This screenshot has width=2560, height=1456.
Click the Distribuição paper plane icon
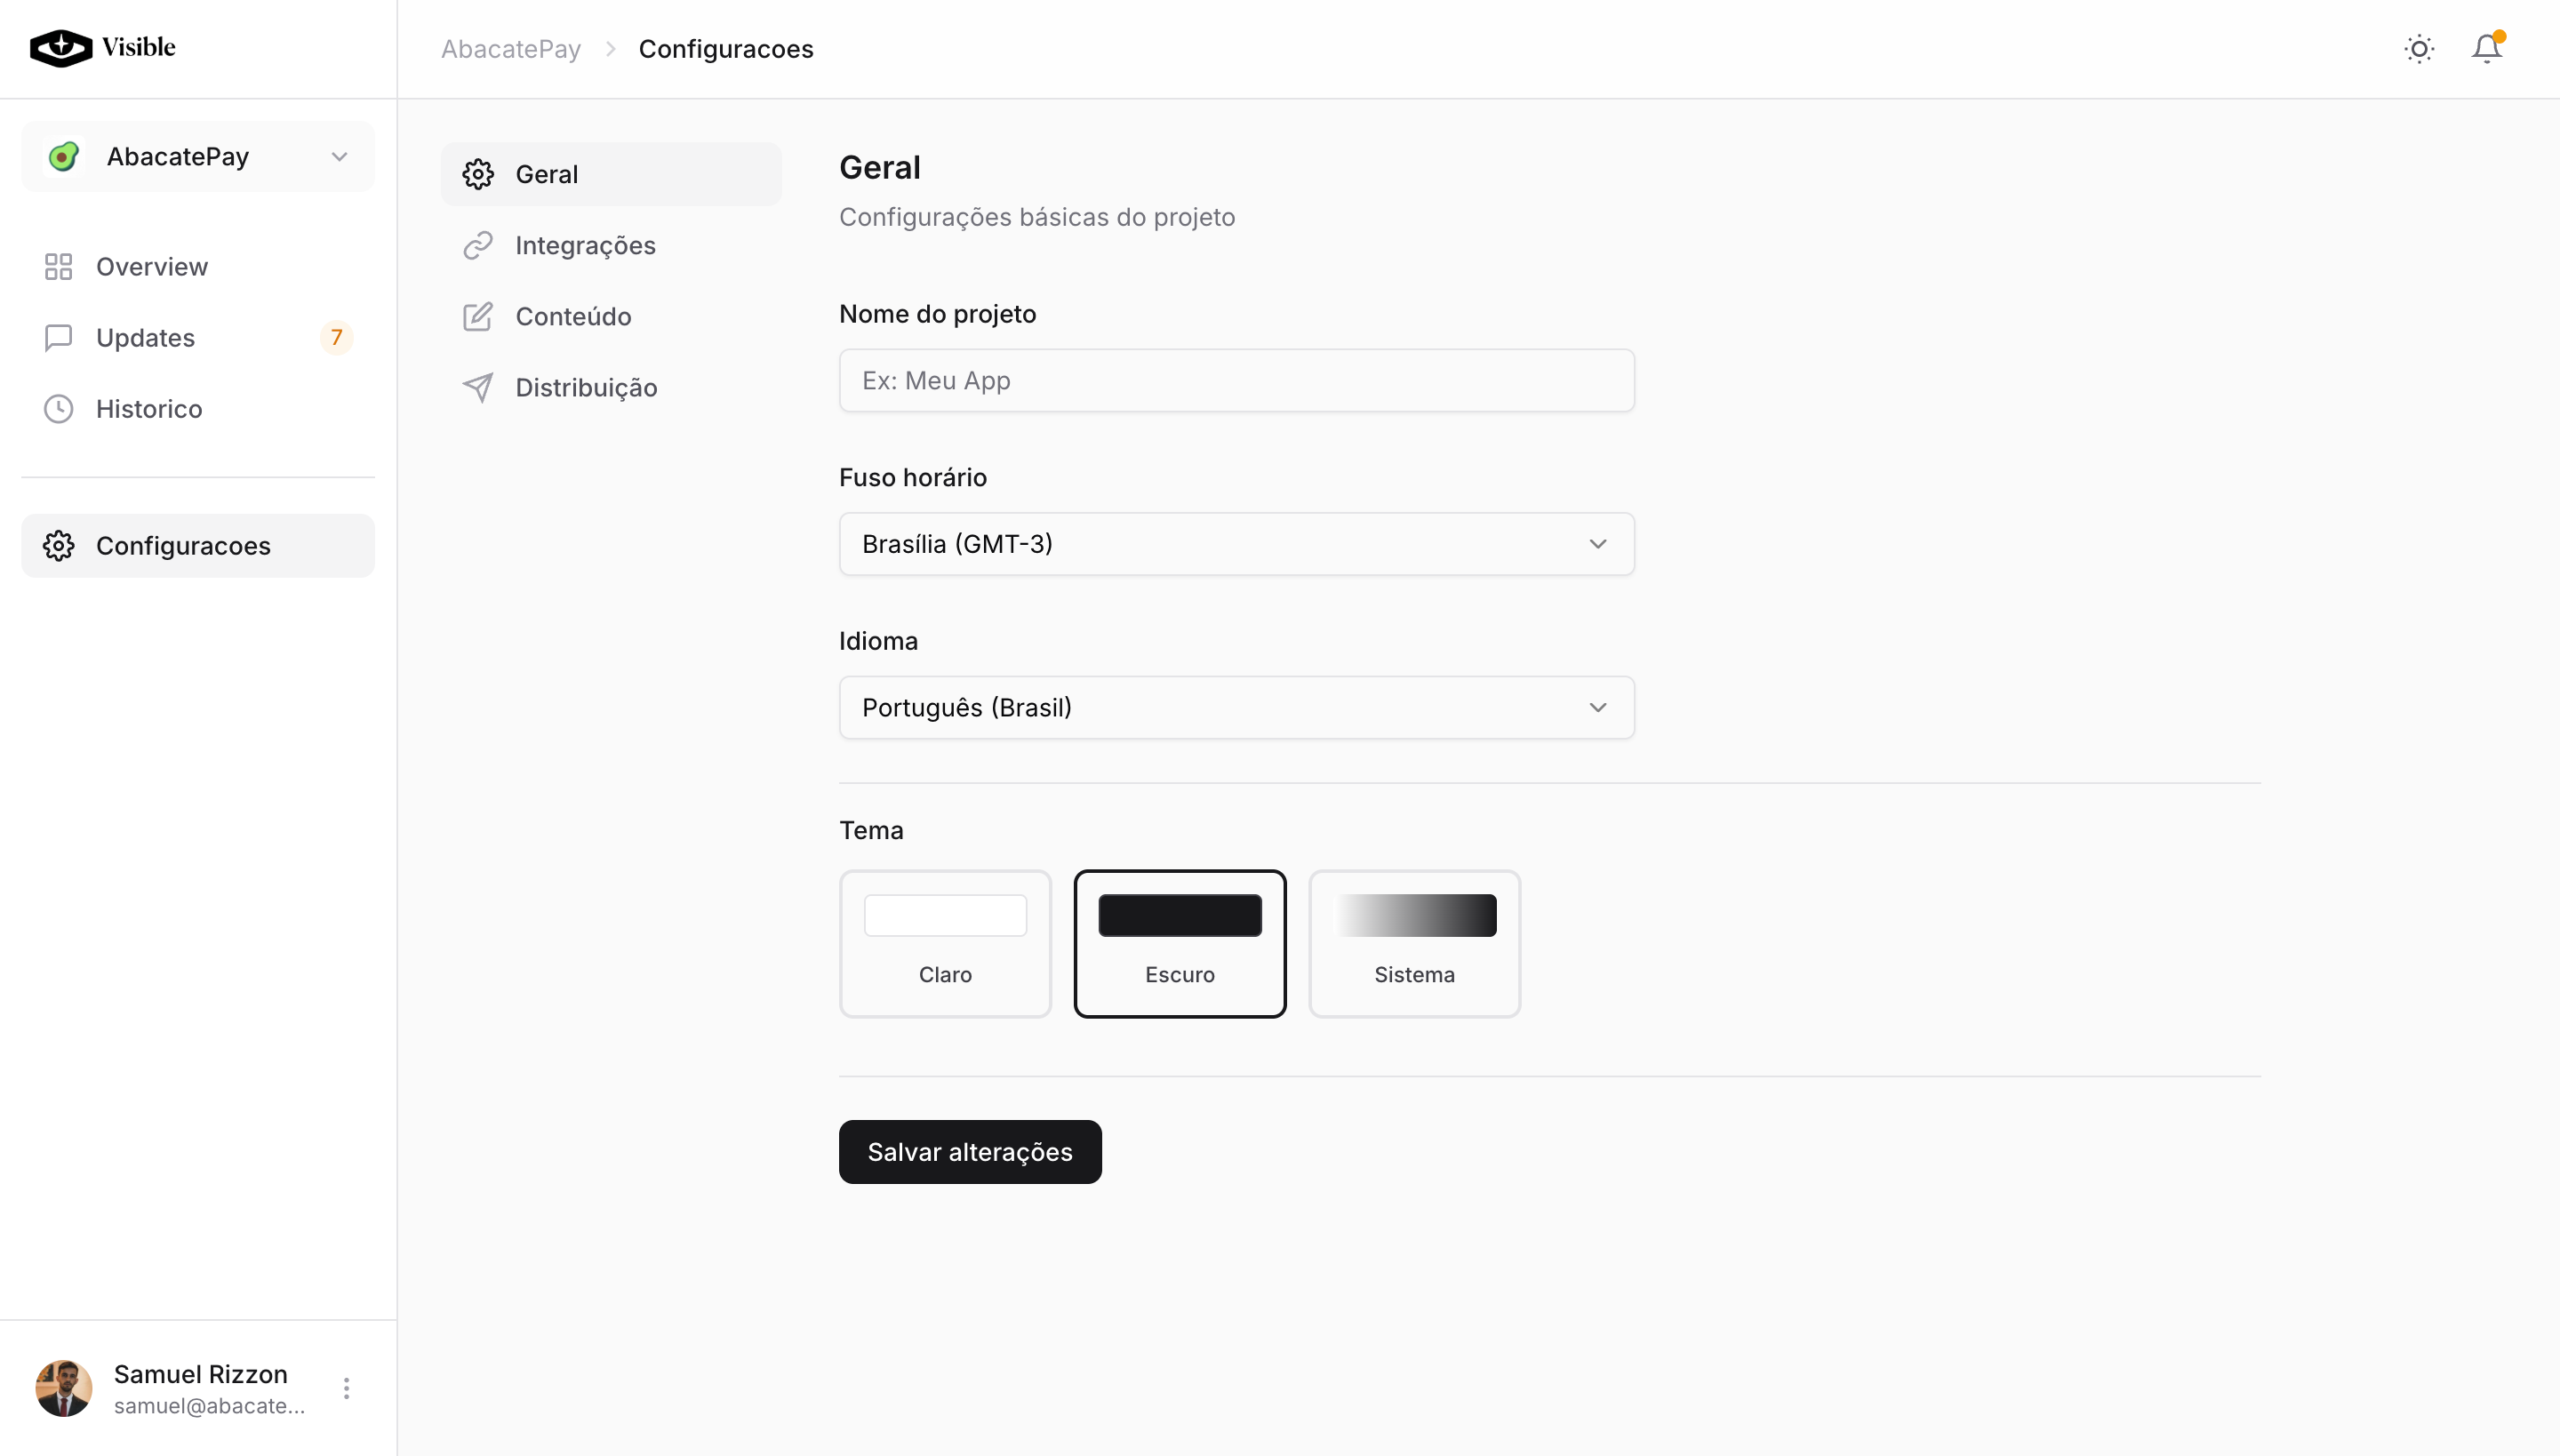coord(478,388)
